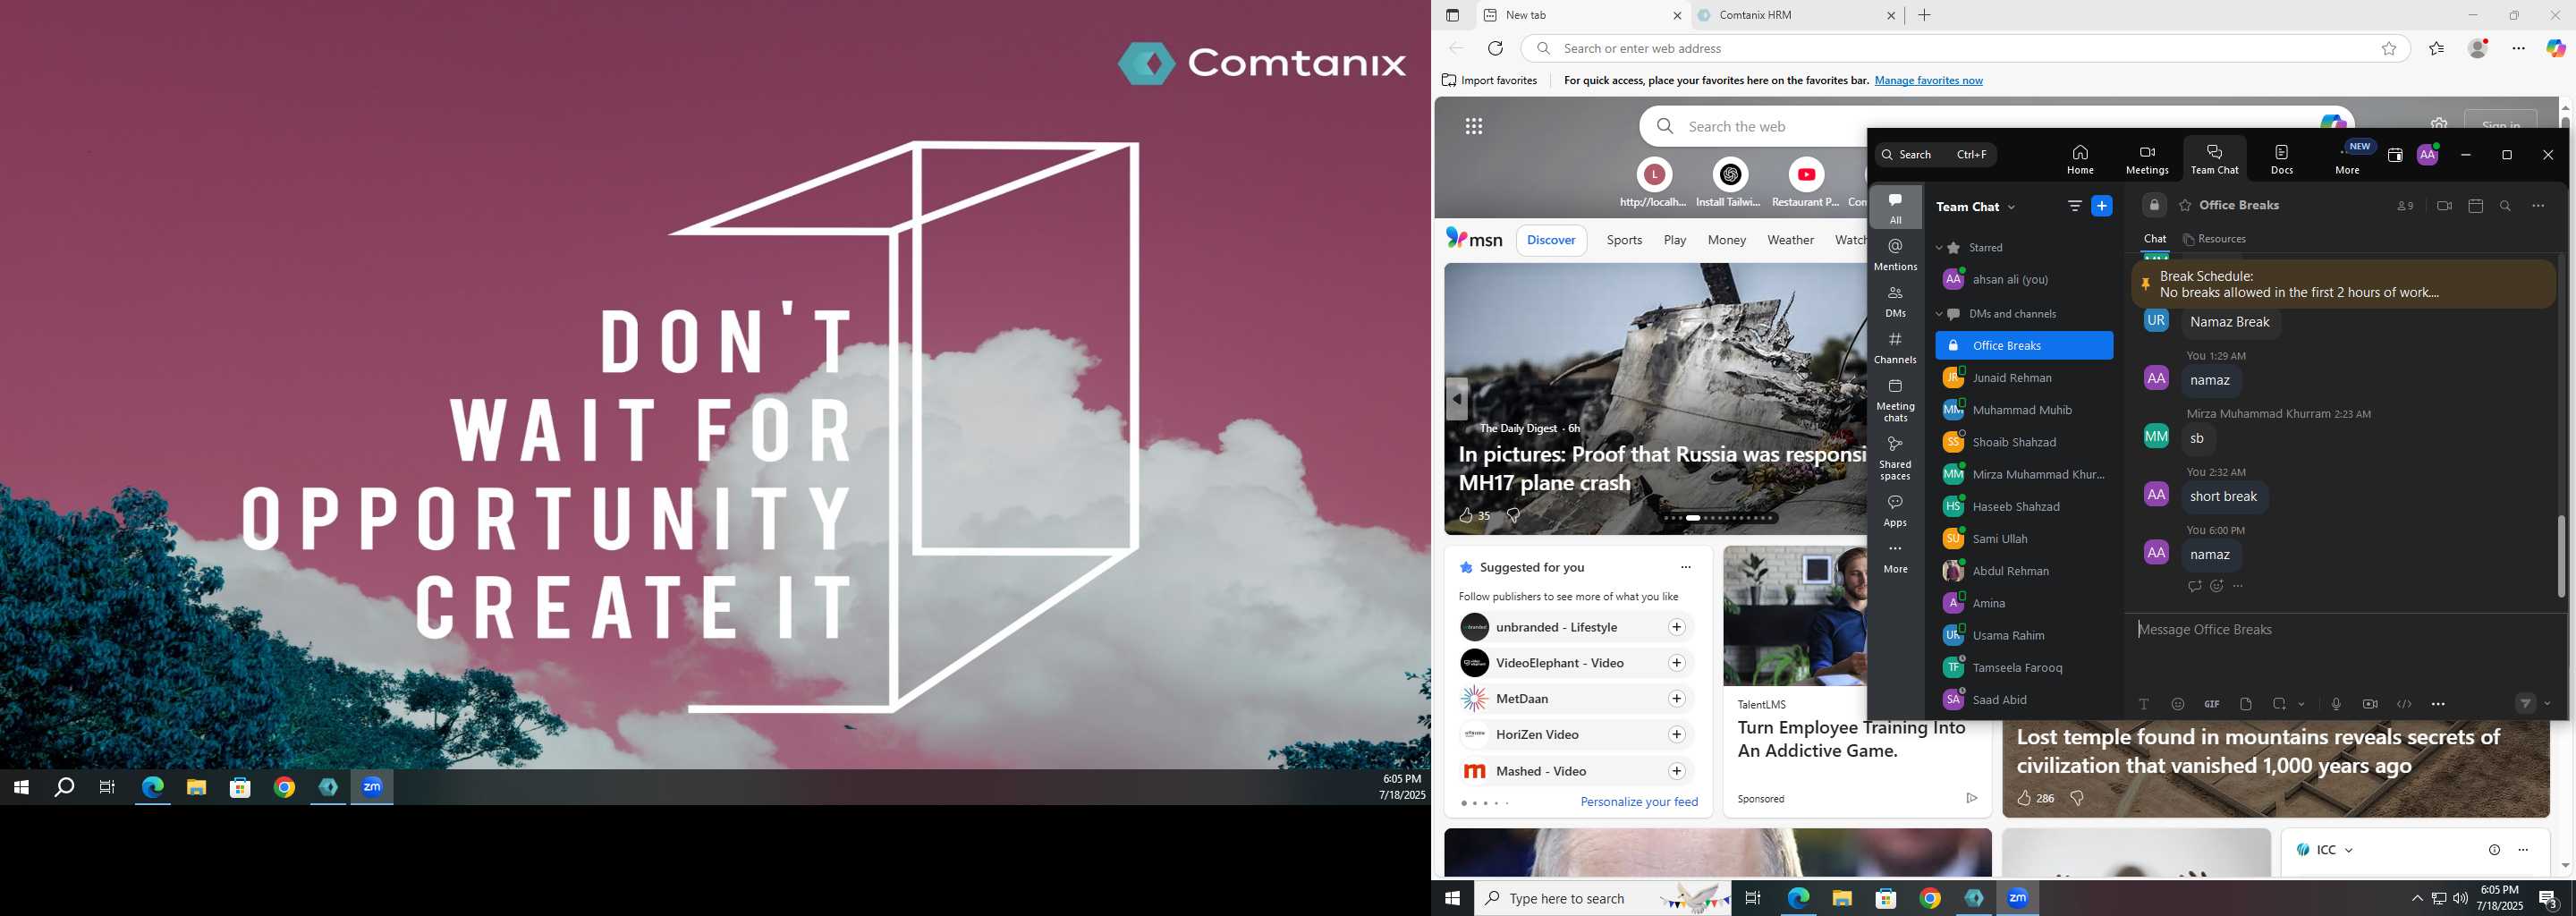This screenshot has height=916, width=2576.
Task: Open Zoom's panel icon beside the profile avatar
Action: pyautogui.click(x=2395, y=155)
